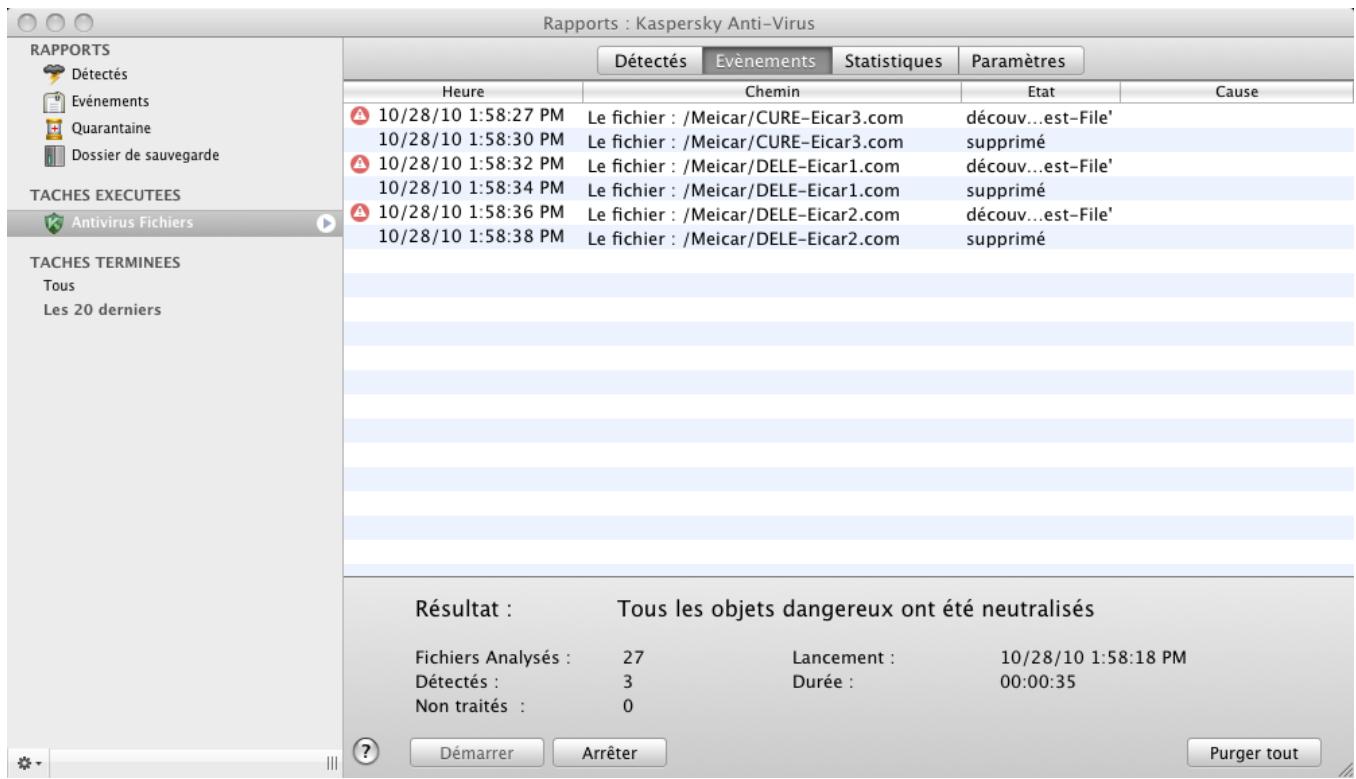Click DELE-Eicar1.com path in 1:58:34 row
The width and height of the screenshot is (1356, 779).
pyautogui.click(x=744, y=190)
